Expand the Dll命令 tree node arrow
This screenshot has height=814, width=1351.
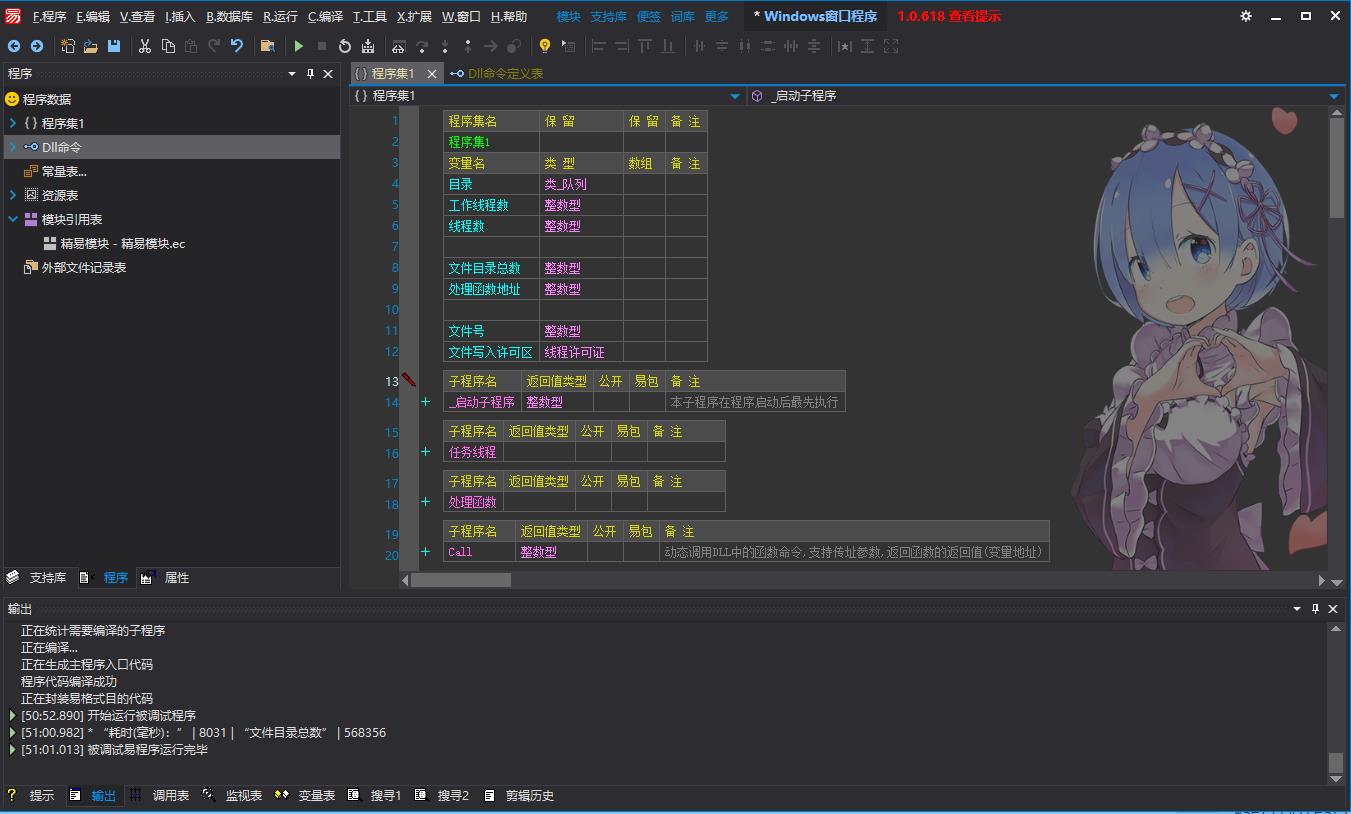click(12, 147)
